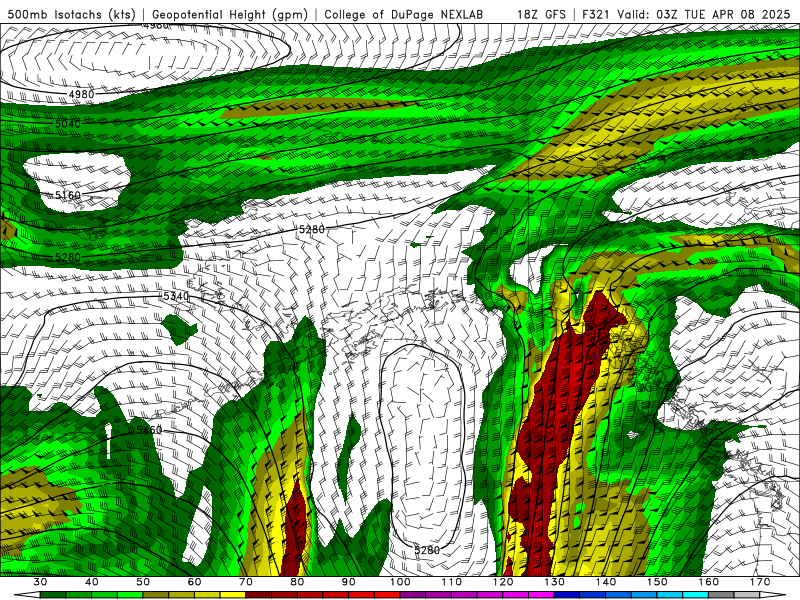
Task: Click the 170 knot colorbar label
Action: (760, 582)
